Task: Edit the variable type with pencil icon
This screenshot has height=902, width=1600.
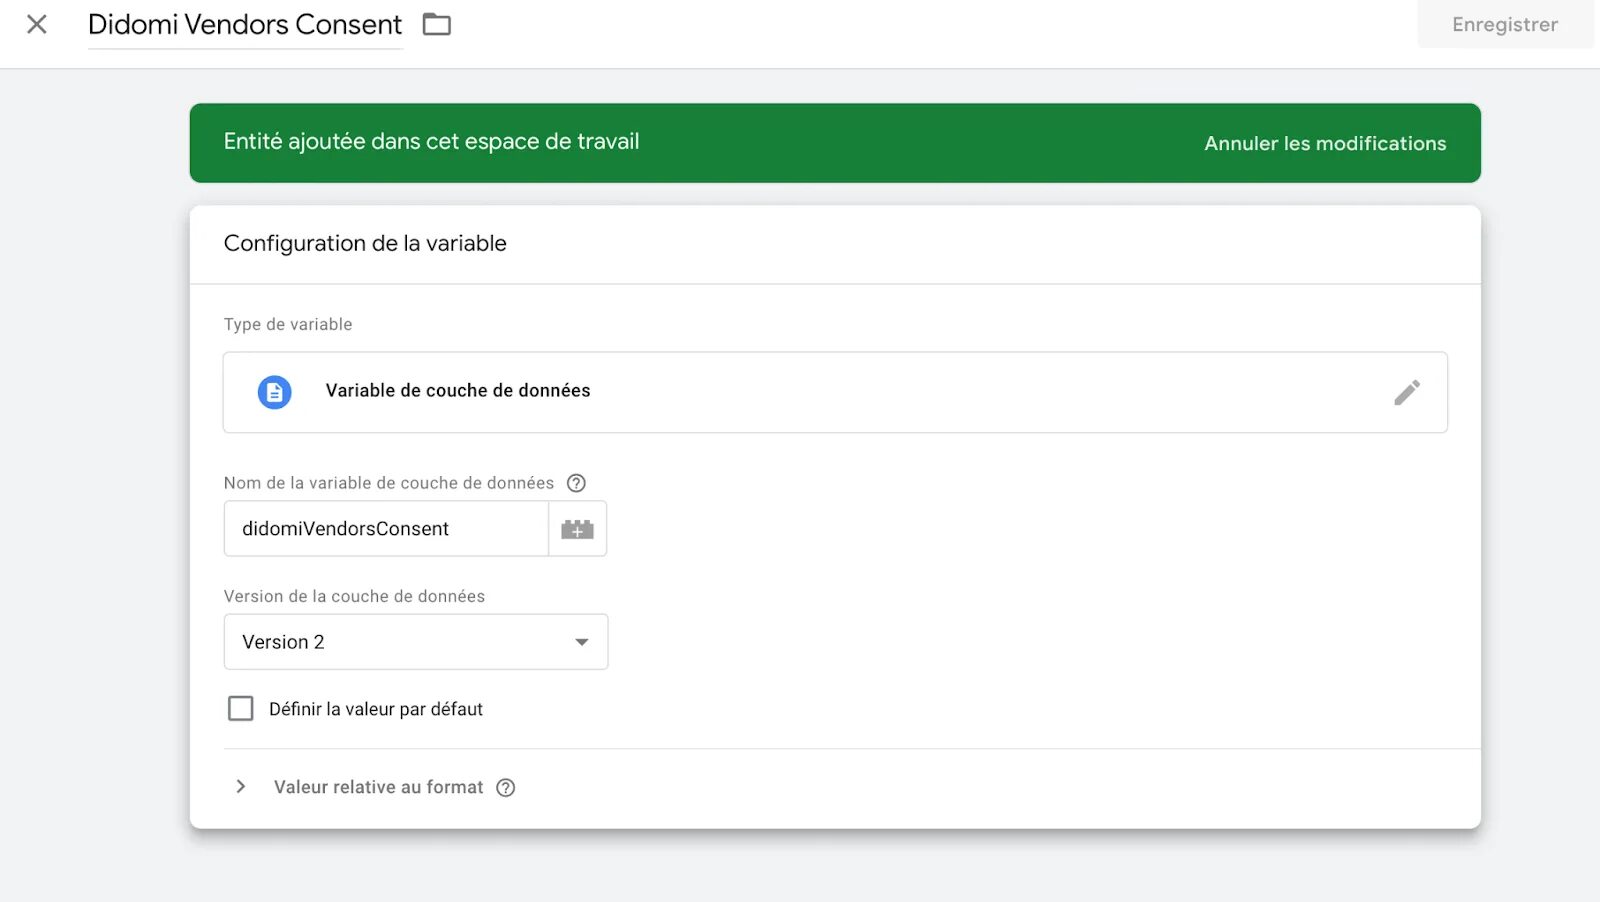Action: pos(1407,392)
